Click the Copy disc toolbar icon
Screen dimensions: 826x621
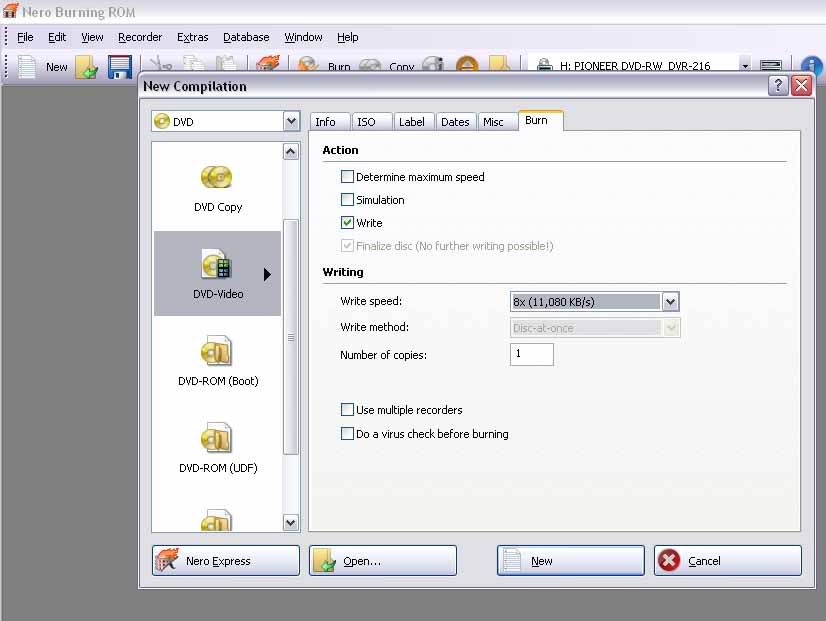tap(370, 65)
